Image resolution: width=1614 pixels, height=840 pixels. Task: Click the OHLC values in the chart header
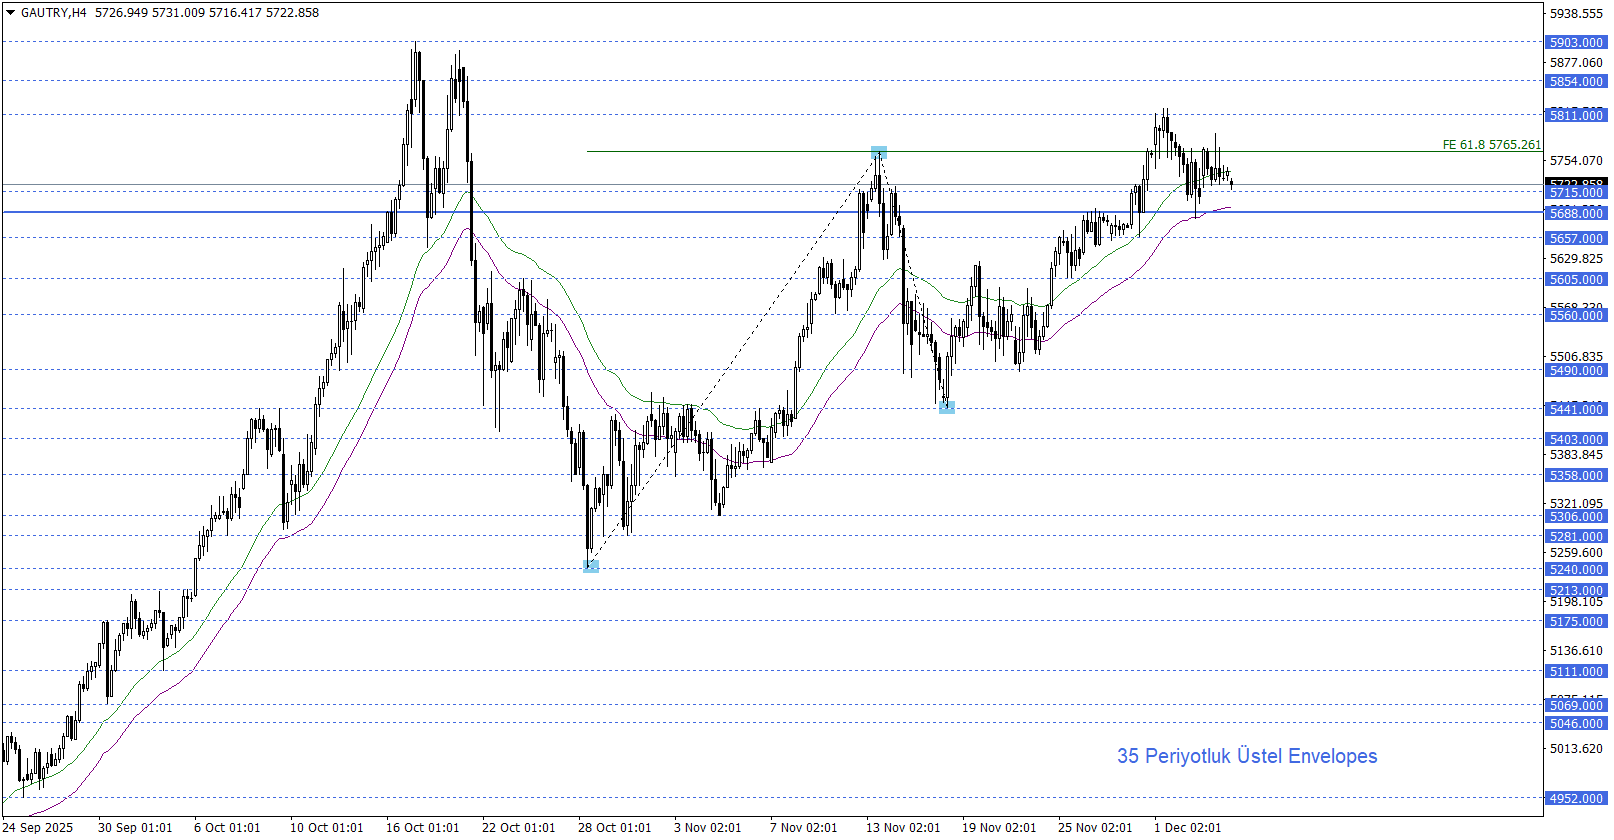click(207, 13)
